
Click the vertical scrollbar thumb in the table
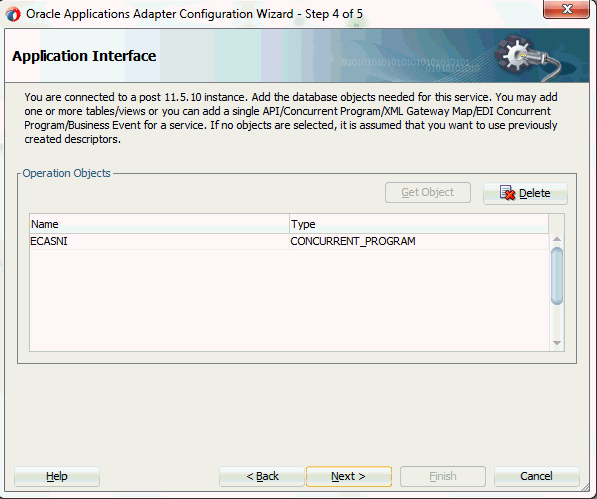coord(557,276)
